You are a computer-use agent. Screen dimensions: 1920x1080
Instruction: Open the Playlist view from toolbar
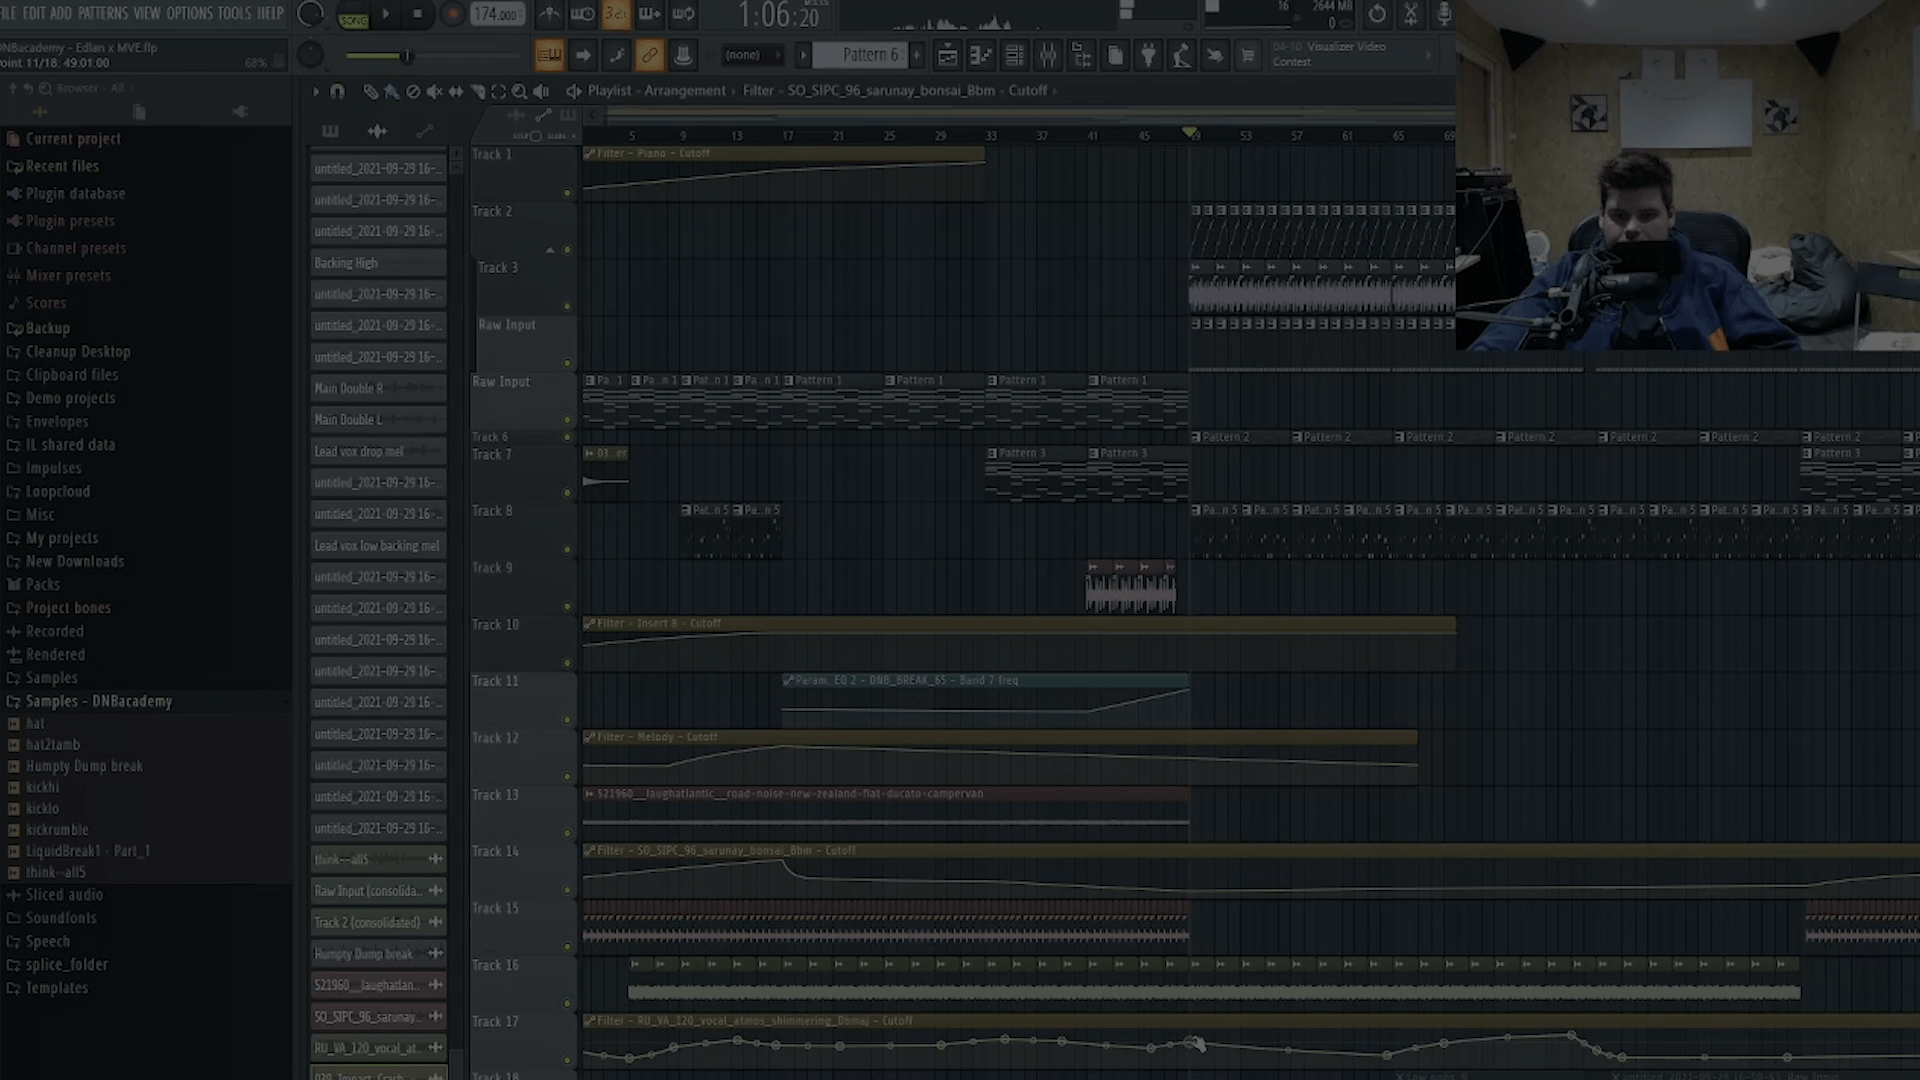(x=947, y=56)
